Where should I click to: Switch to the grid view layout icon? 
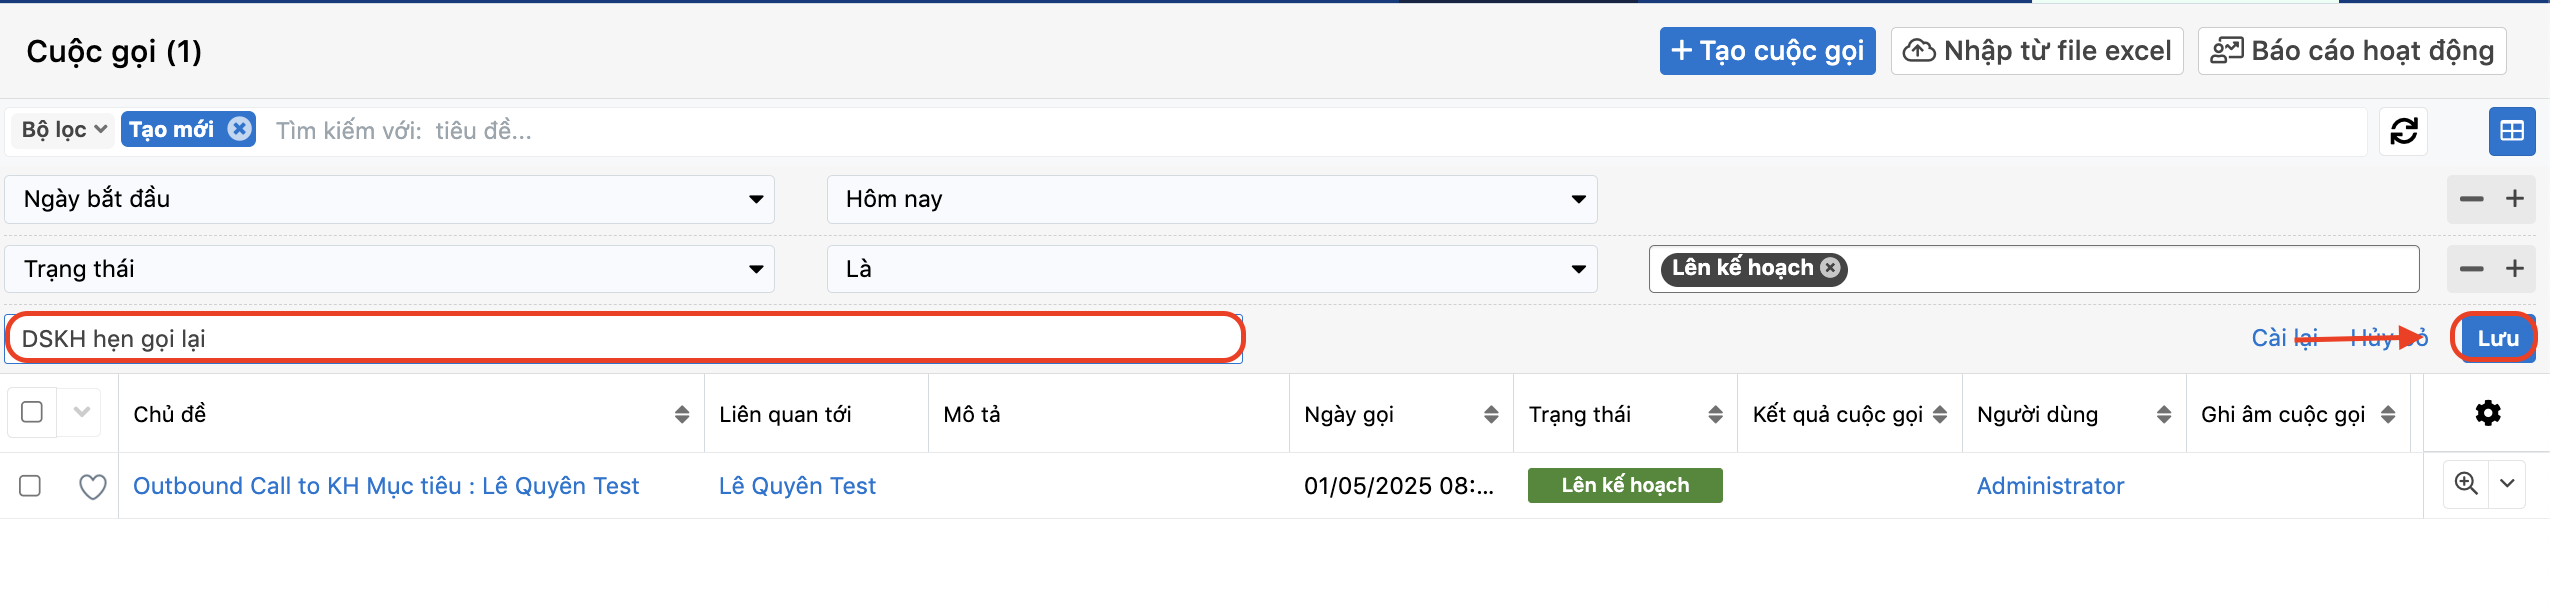[2512, 131]
